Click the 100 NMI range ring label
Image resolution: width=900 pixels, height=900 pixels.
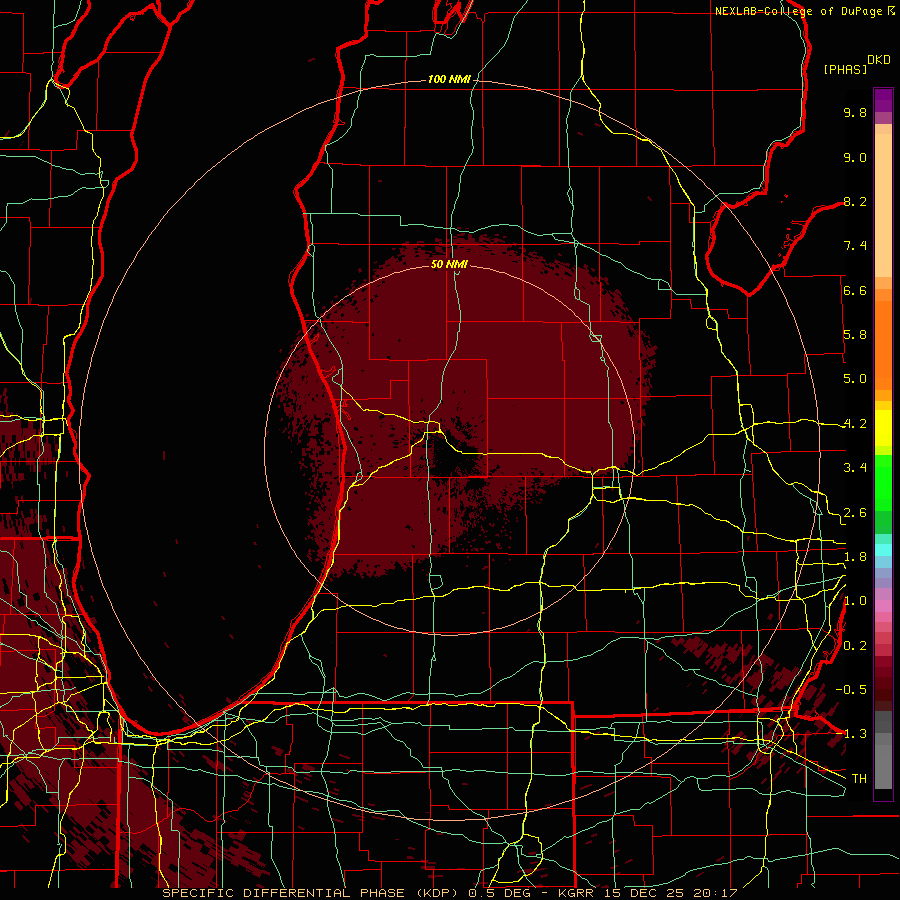(x=449, y=79)
